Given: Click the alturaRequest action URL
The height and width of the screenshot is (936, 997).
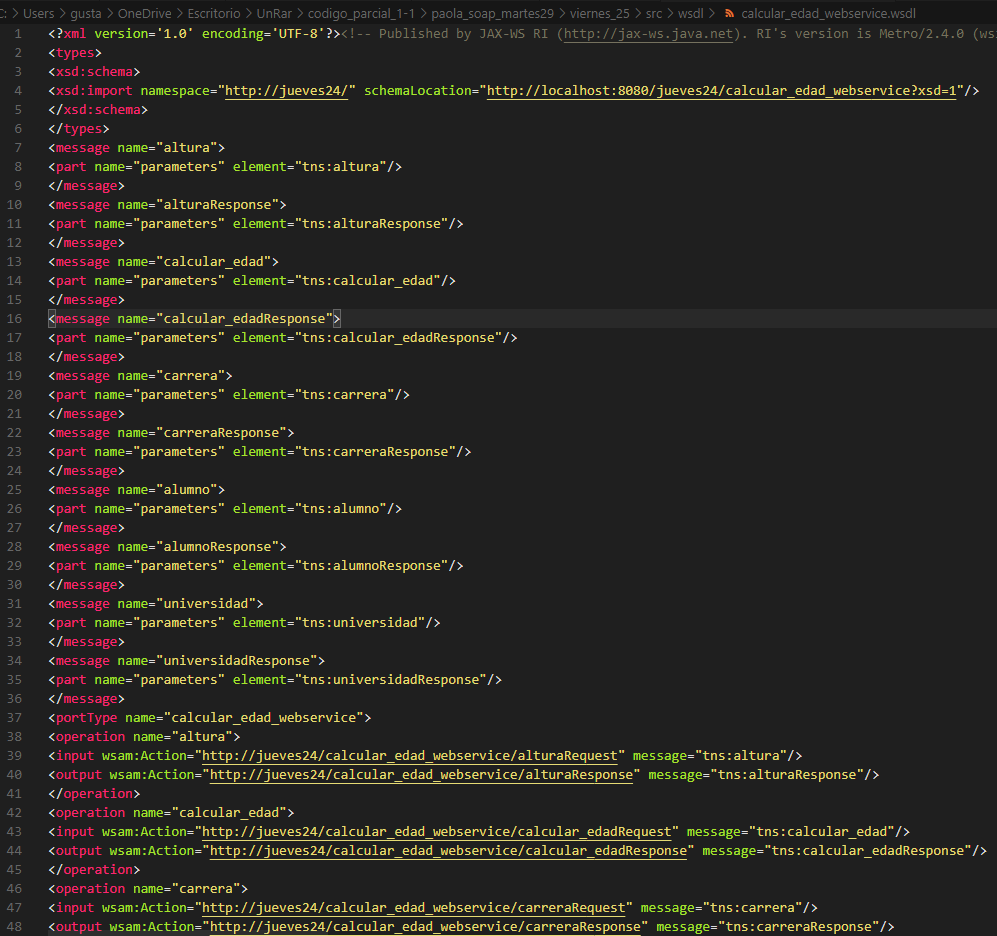Looking at the screenshot, I should (x=414, y=756).
